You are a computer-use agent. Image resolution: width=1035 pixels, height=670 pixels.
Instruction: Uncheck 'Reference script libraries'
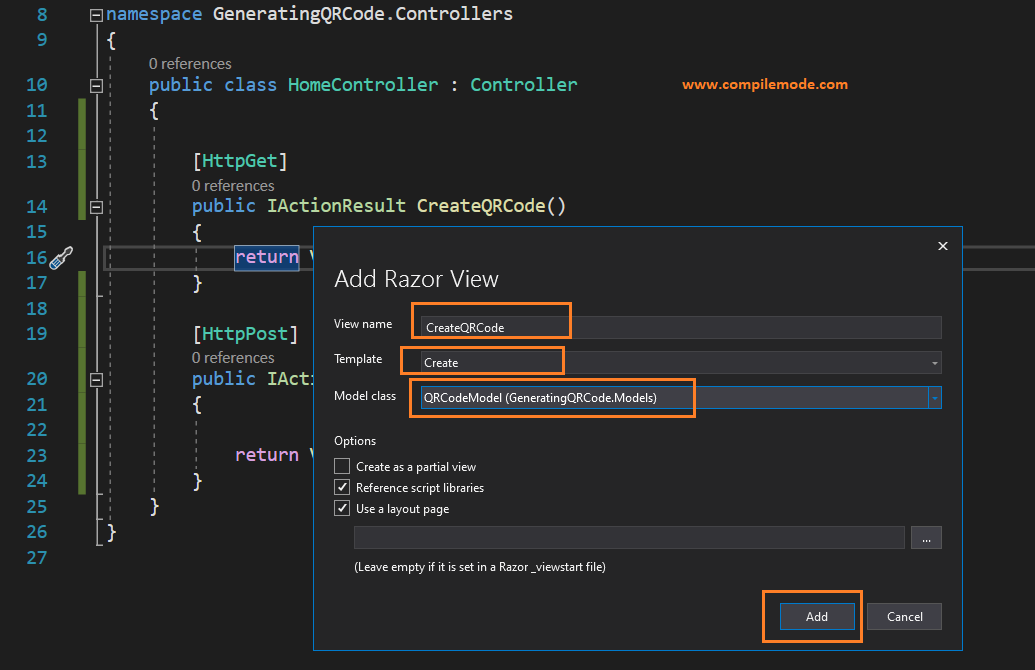coord(341,487)
